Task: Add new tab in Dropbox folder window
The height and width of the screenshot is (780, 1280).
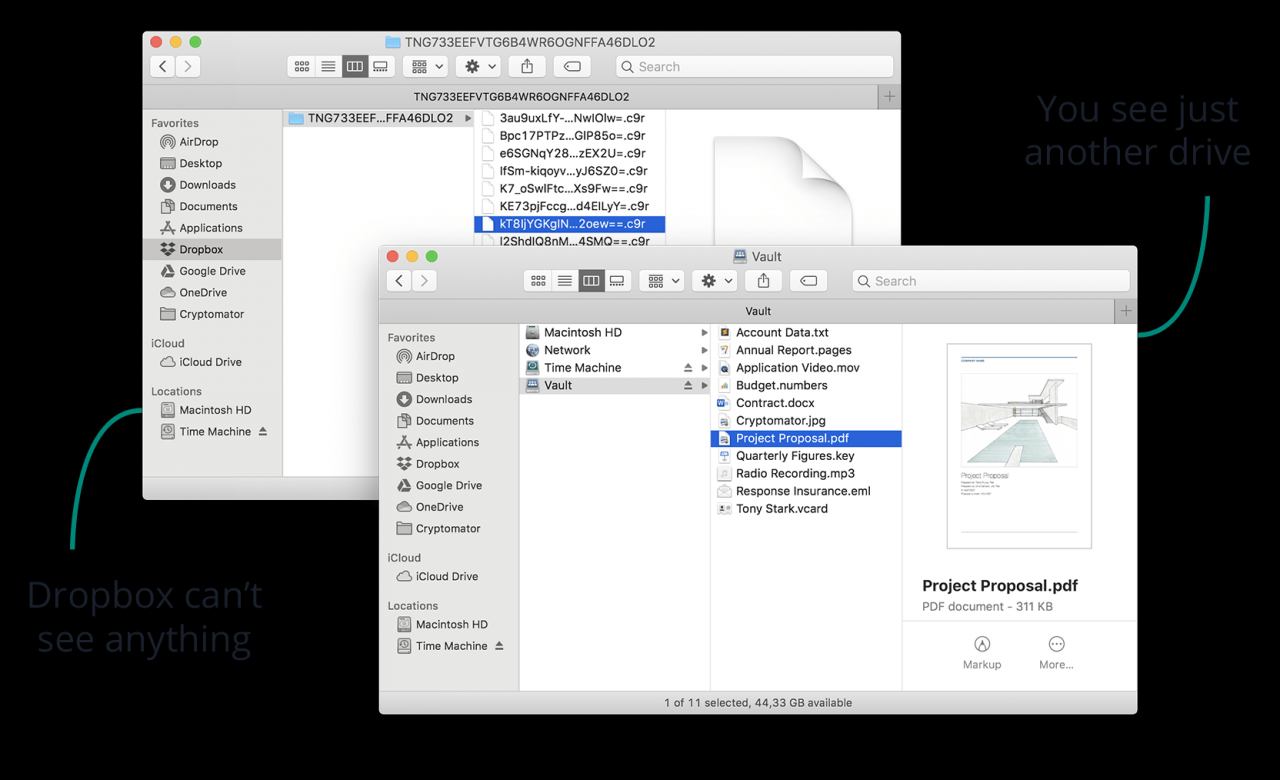Action: 889,97
